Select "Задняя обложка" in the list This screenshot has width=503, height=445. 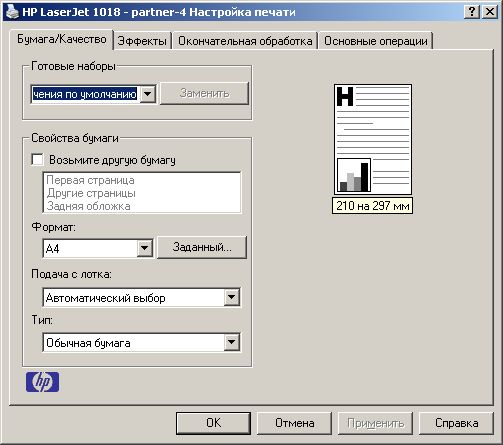pyautogui.click(x=88, y=206)
